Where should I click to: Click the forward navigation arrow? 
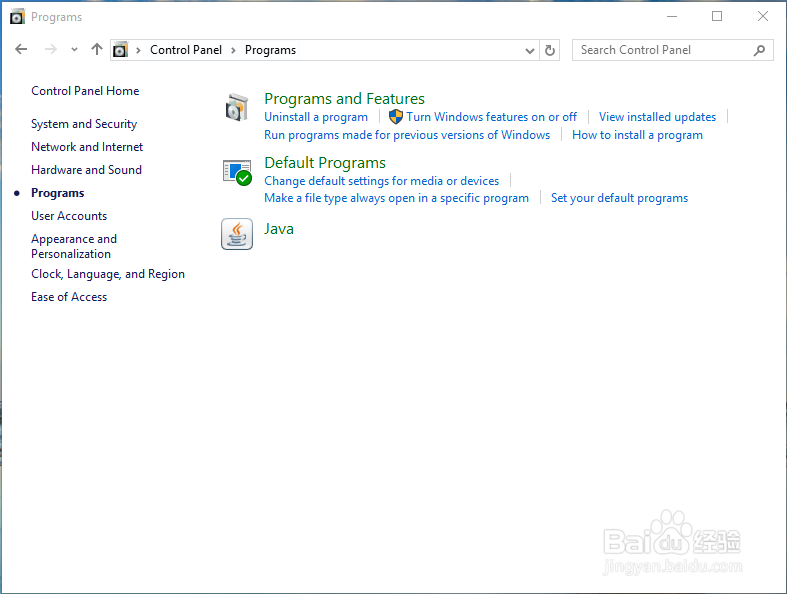pos(51,49)
